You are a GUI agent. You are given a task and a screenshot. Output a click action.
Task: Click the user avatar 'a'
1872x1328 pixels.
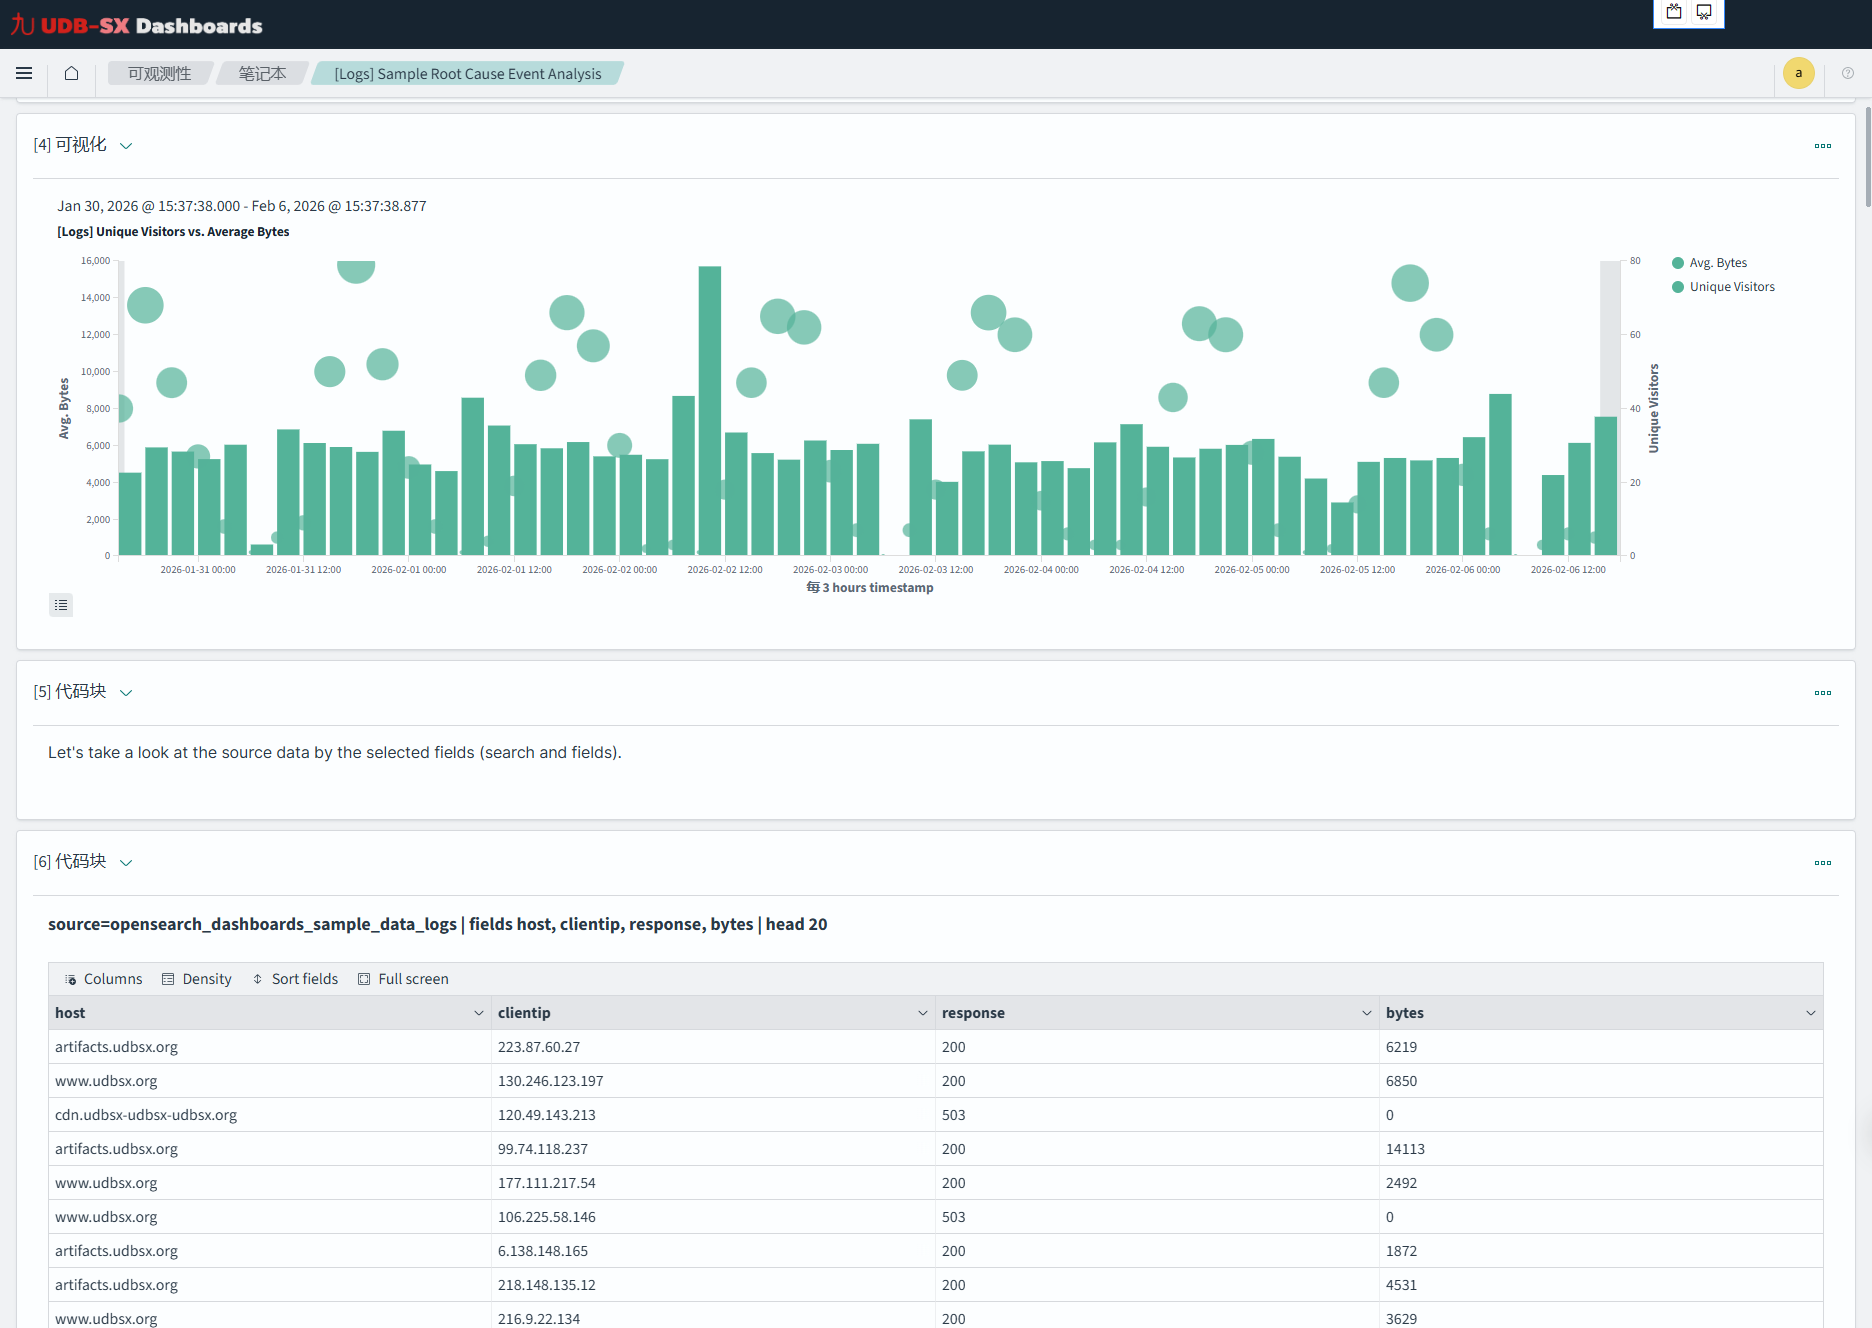pyautogui.click(x=1798, y=73)
